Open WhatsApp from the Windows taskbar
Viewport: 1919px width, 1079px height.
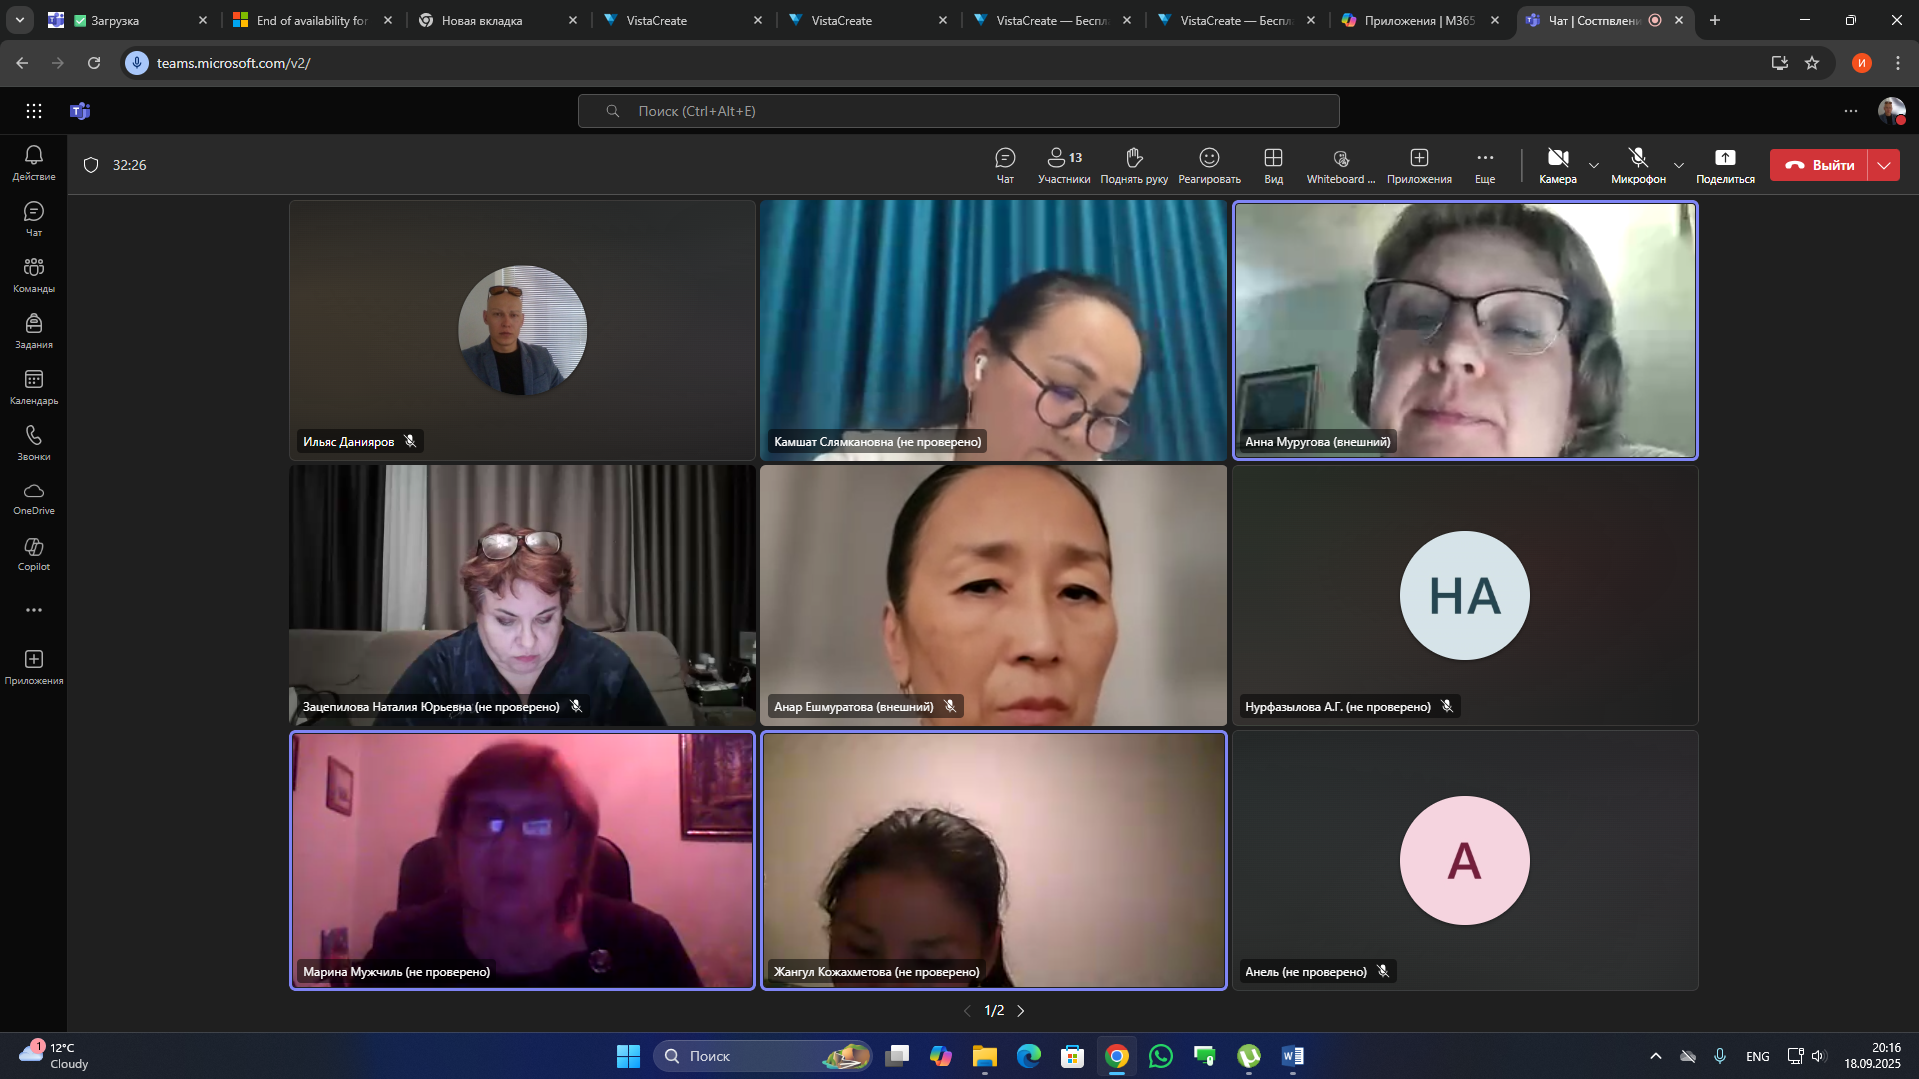pos(1160,1056)
